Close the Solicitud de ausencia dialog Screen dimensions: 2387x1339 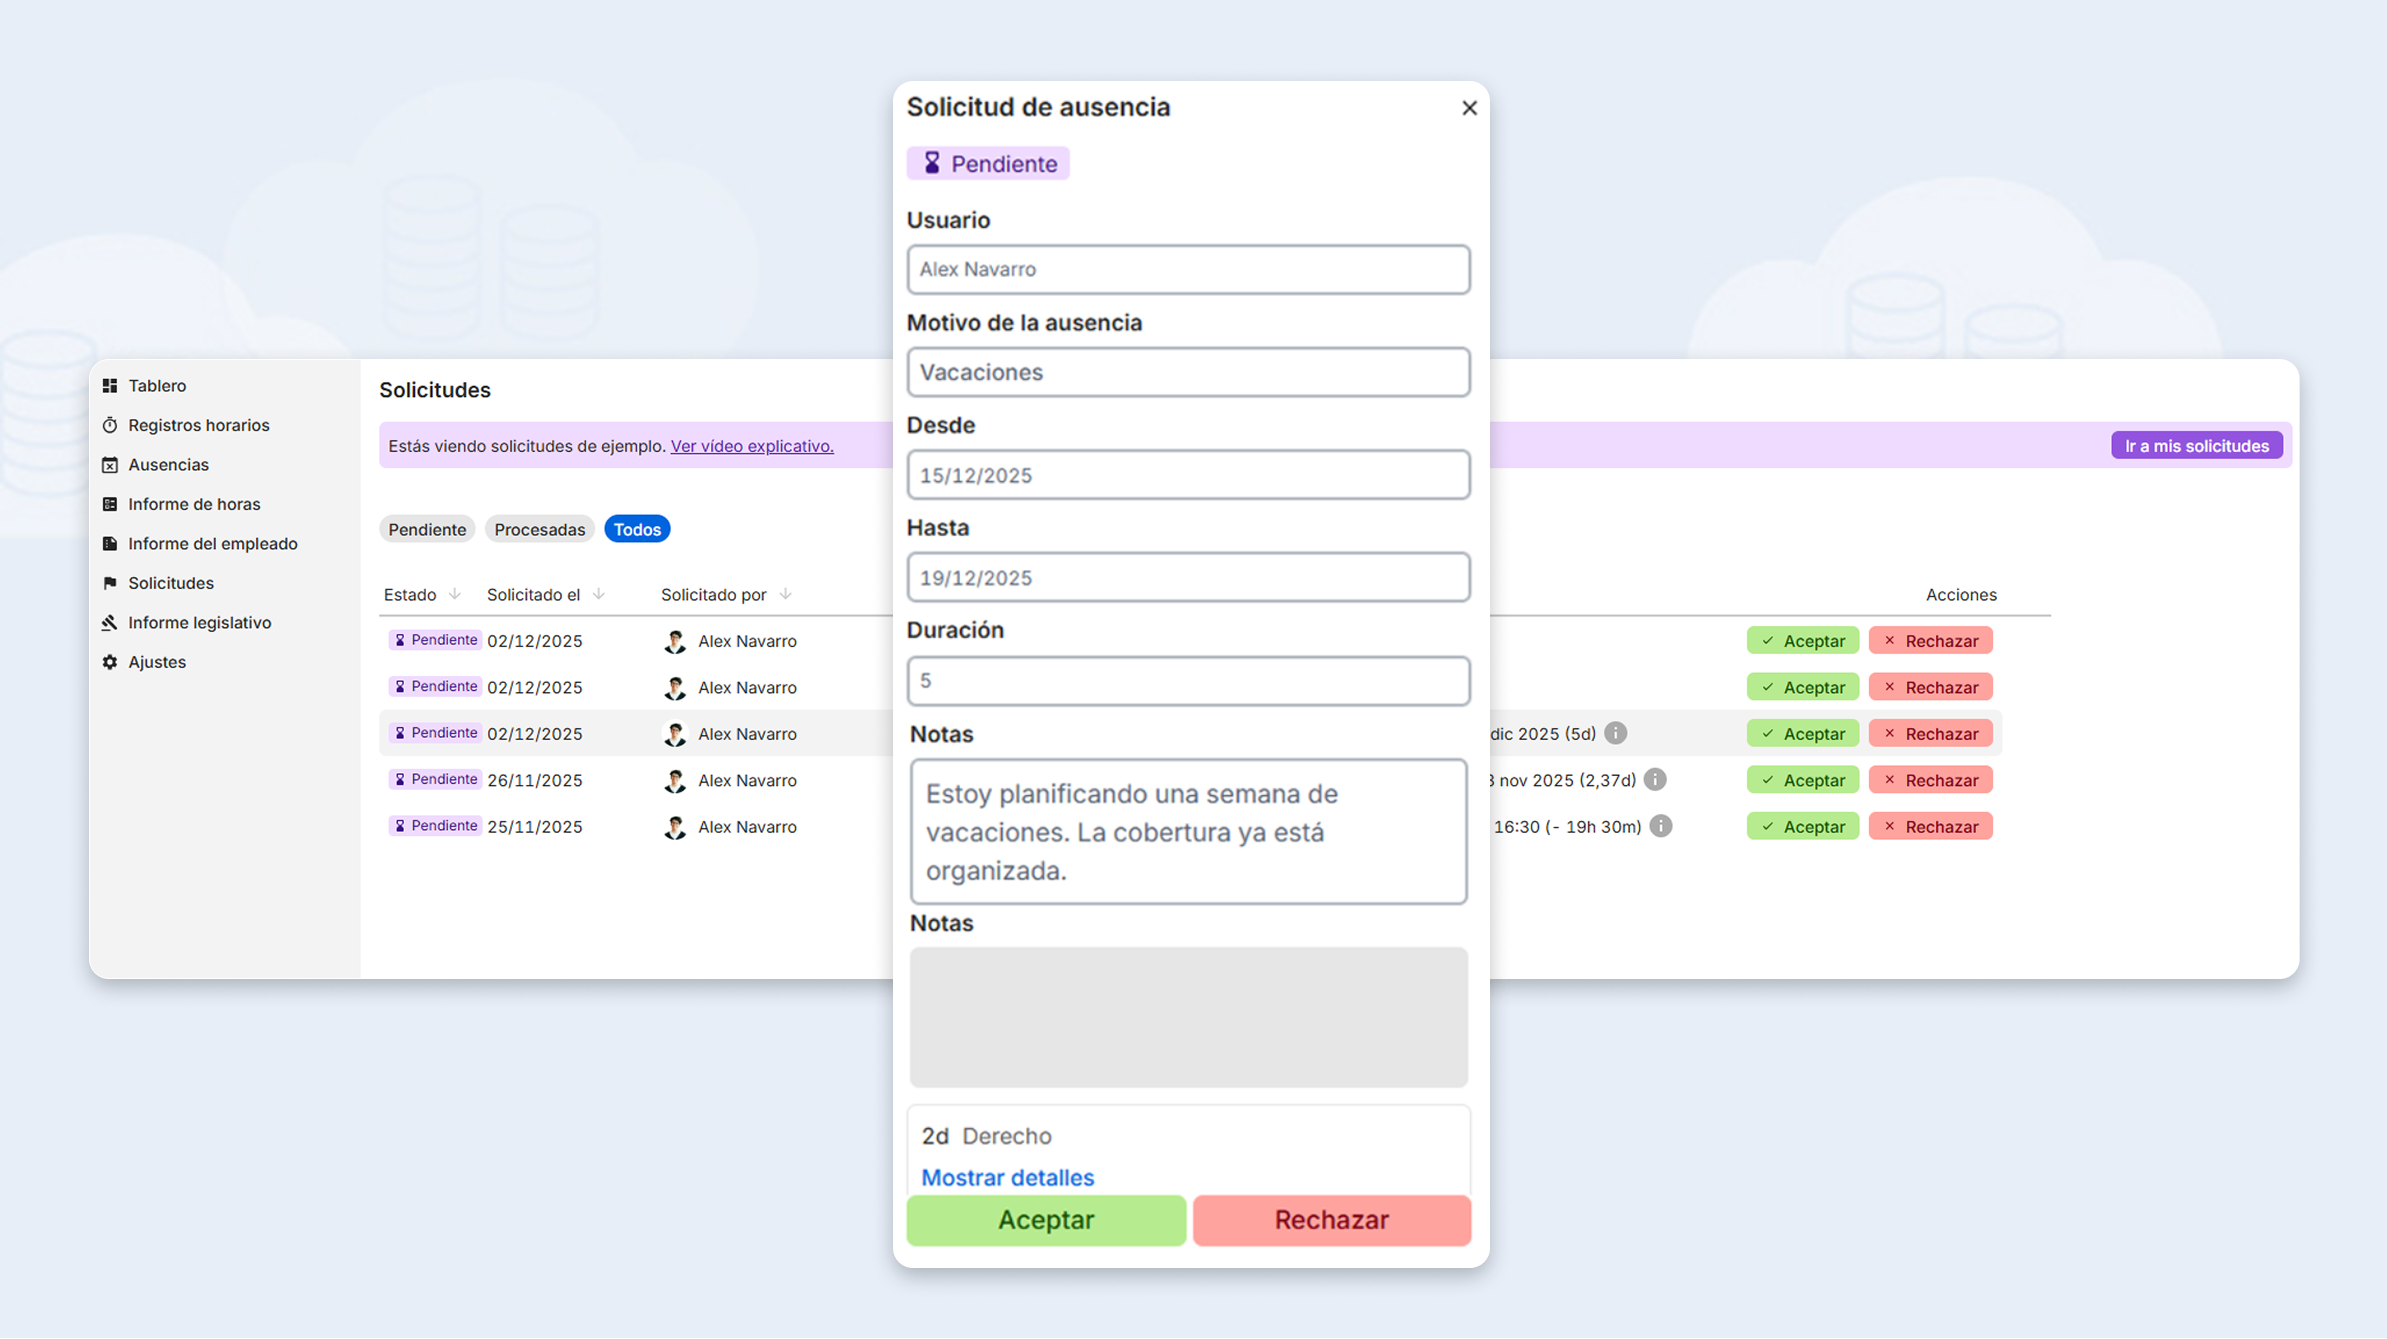click(x=1468, y=108)
